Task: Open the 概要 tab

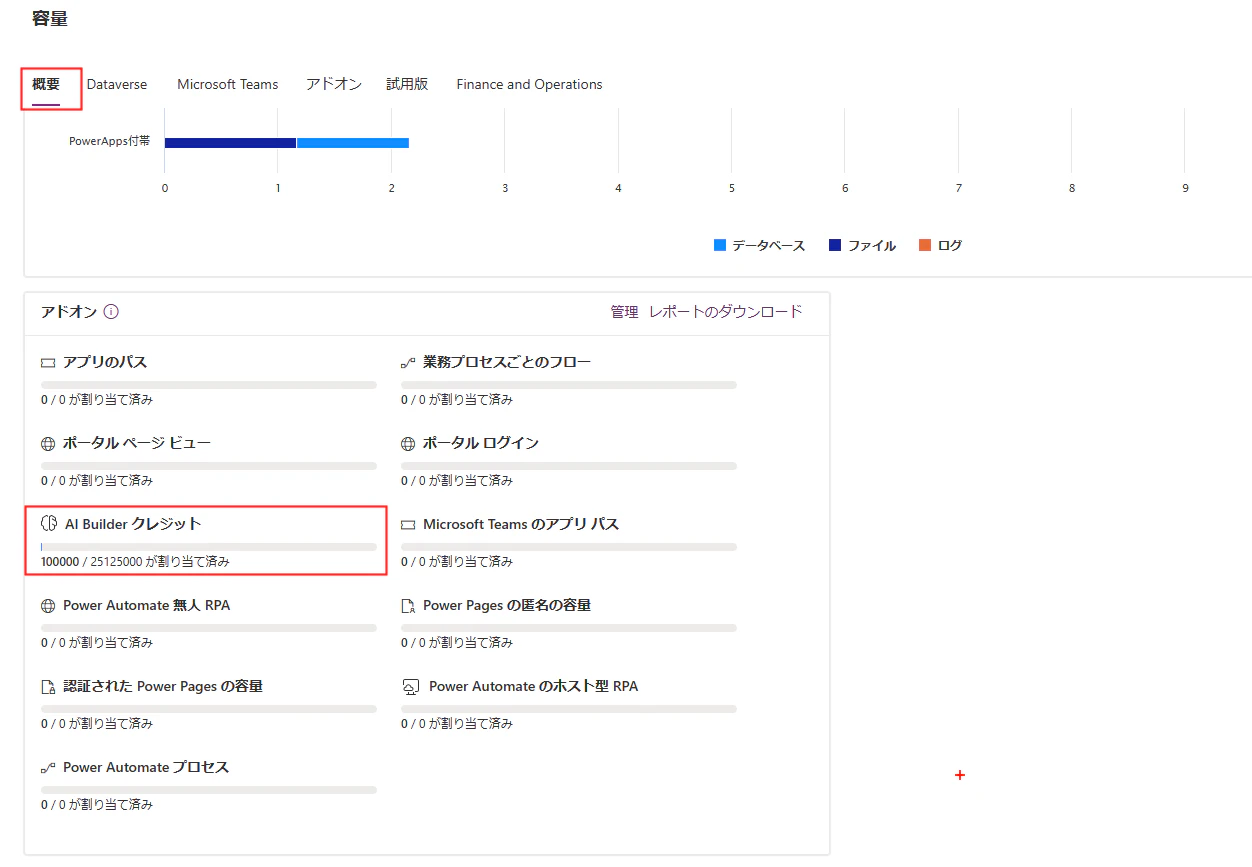Action: (46, 84)
